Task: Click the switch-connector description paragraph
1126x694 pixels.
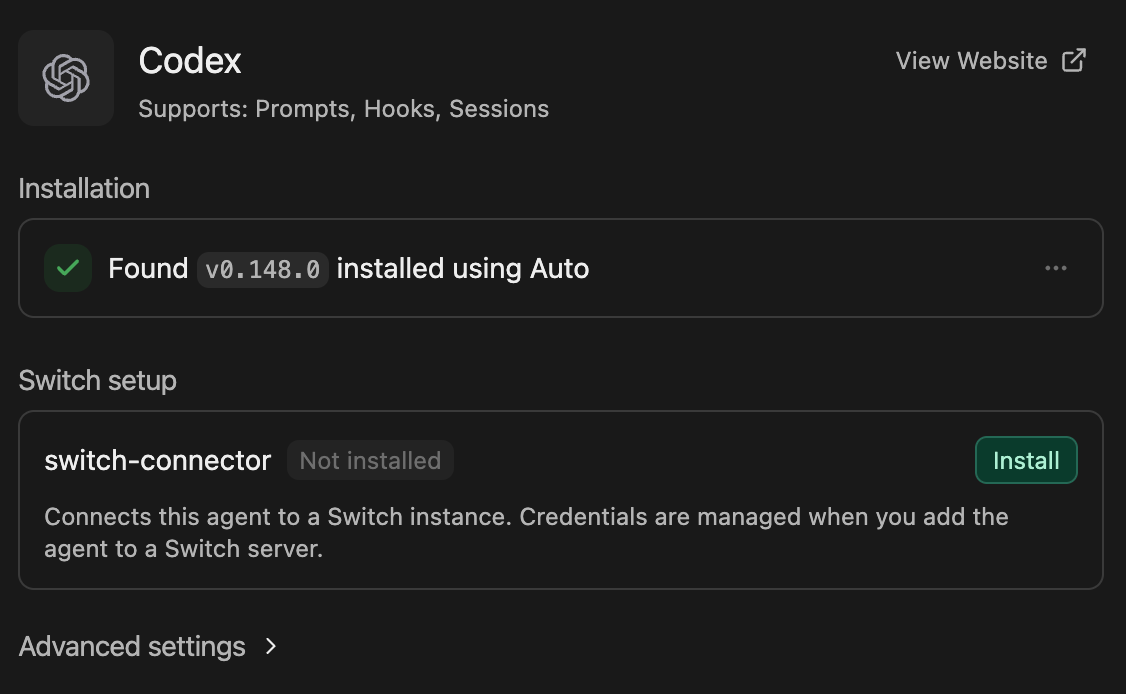Action: coord(526,532)
